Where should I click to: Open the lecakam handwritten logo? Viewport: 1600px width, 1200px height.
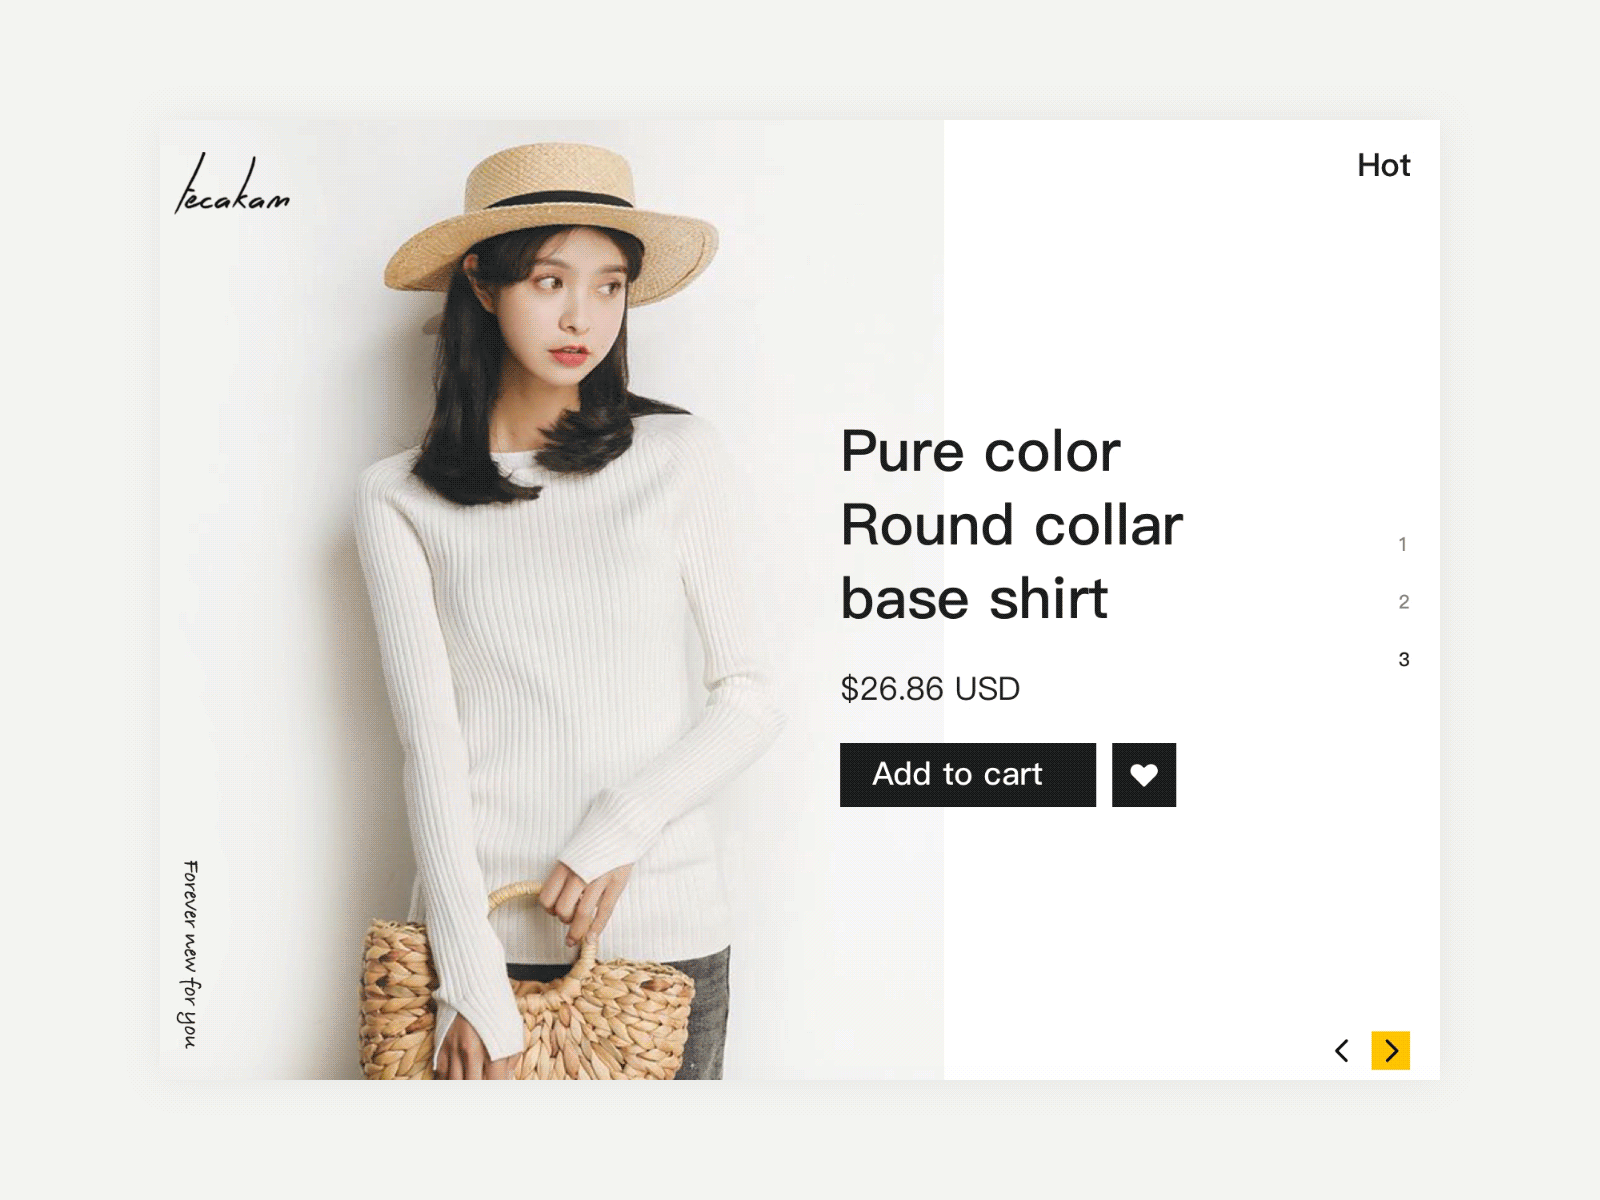[232, 185]
